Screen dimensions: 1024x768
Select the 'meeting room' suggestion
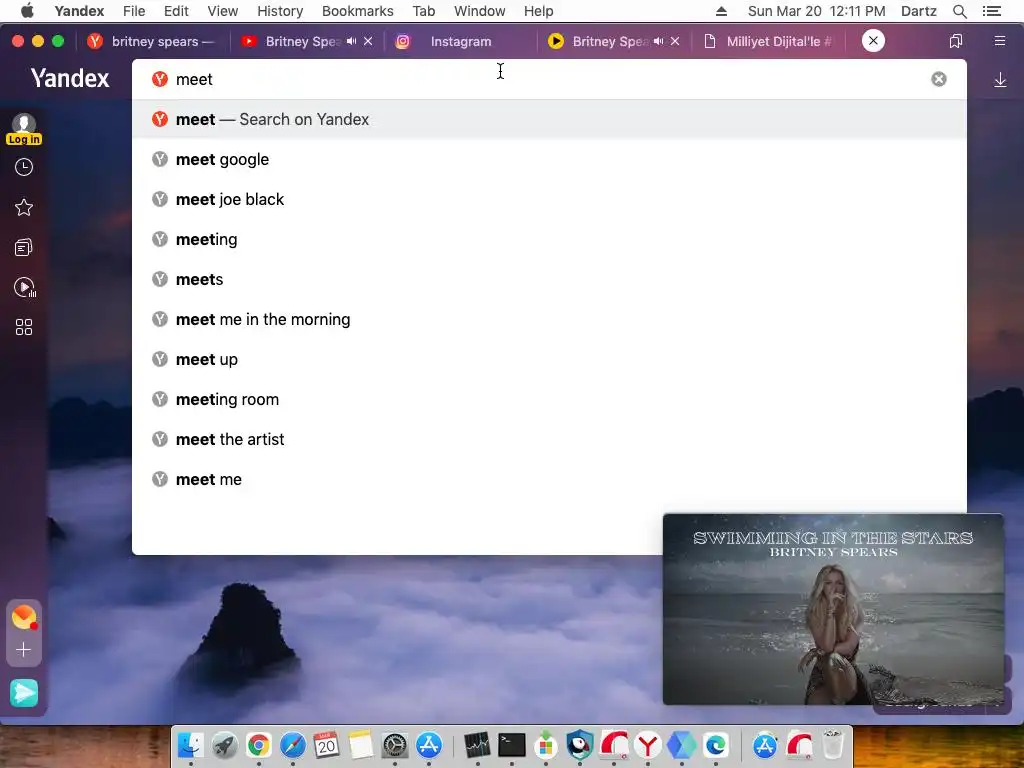coord(549,399)
